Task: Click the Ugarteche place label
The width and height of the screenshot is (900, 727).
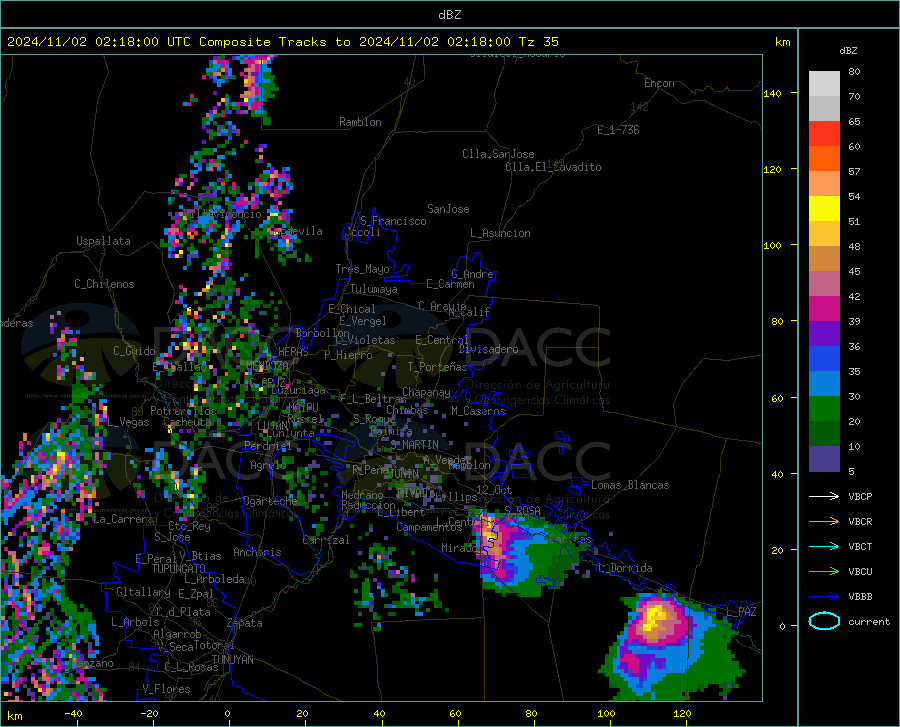Action: pos(270,500)
